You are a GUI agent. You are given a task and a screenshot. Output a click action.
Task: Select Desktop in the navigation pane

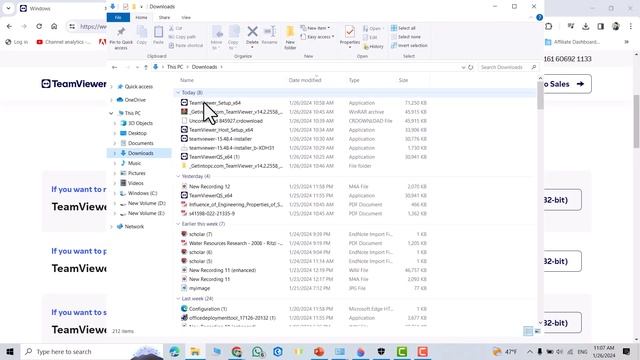click(137, 133)
